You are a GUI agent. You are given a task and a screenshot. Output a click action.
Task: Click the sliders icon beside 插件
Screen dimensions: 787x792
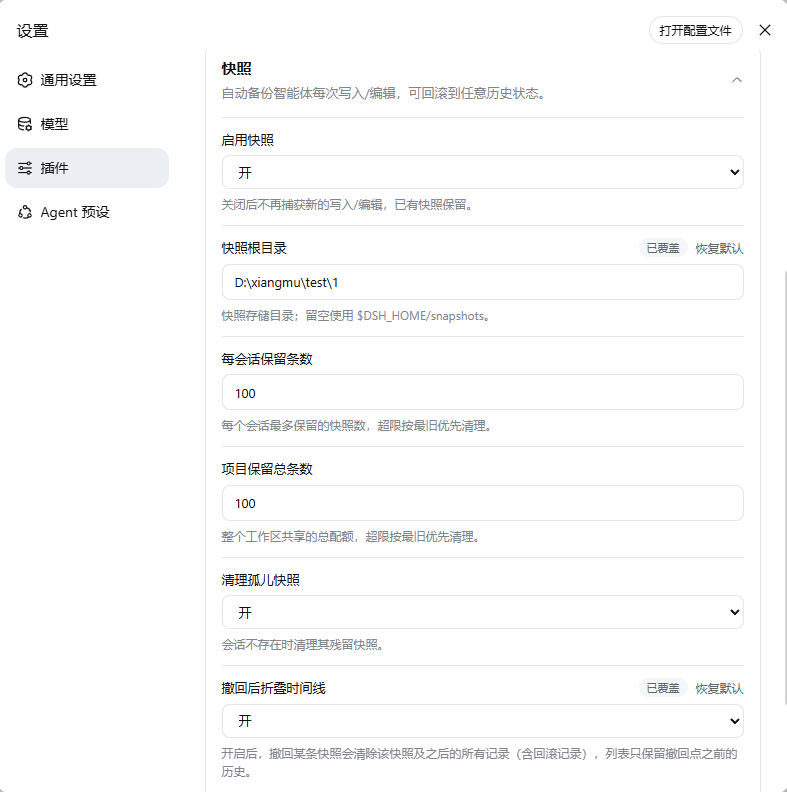click(x=25, y=168)
